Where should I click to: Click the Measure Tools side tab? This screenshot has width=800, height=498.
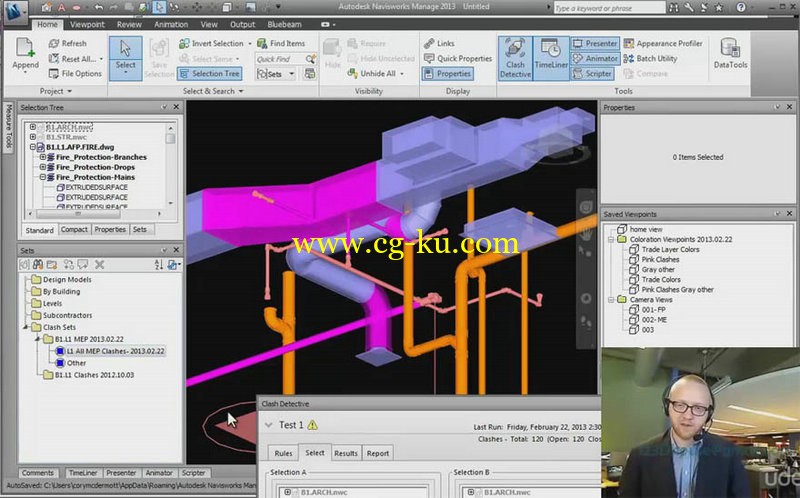click(8, 127)
